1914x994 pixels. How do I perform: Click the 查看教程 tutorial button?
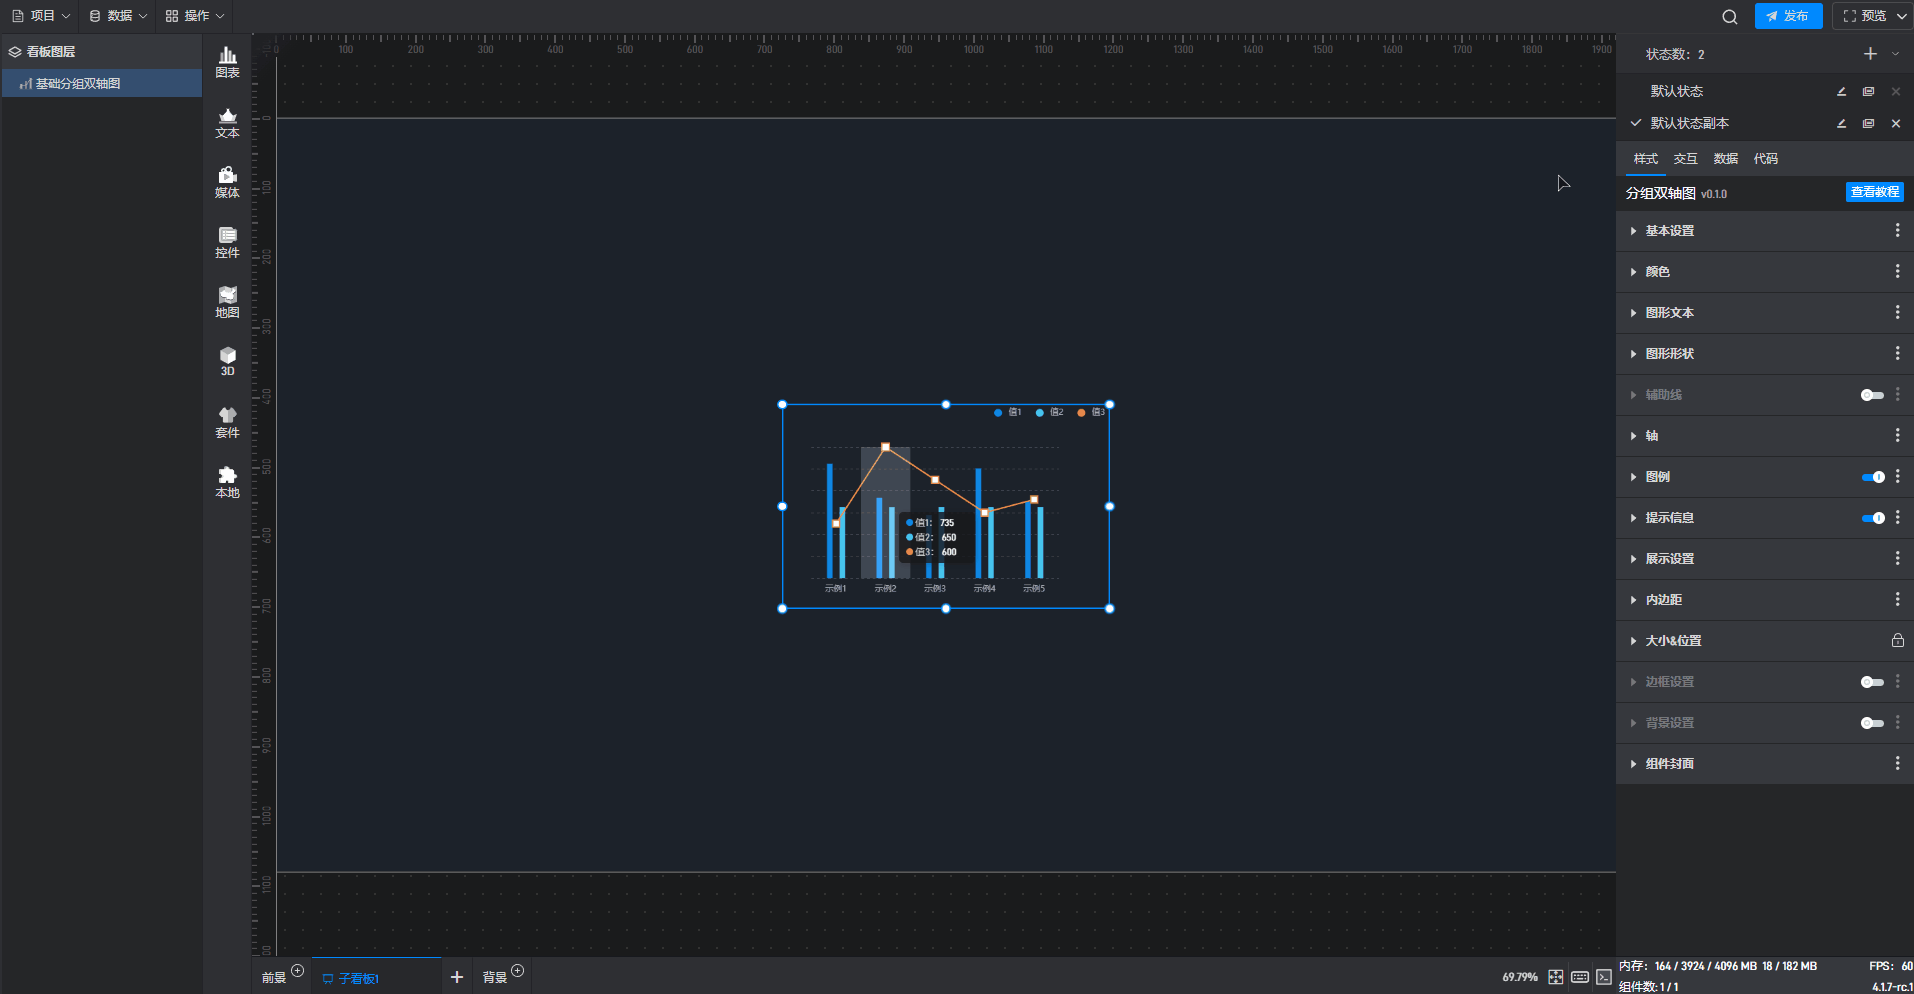coord(1874,192)
